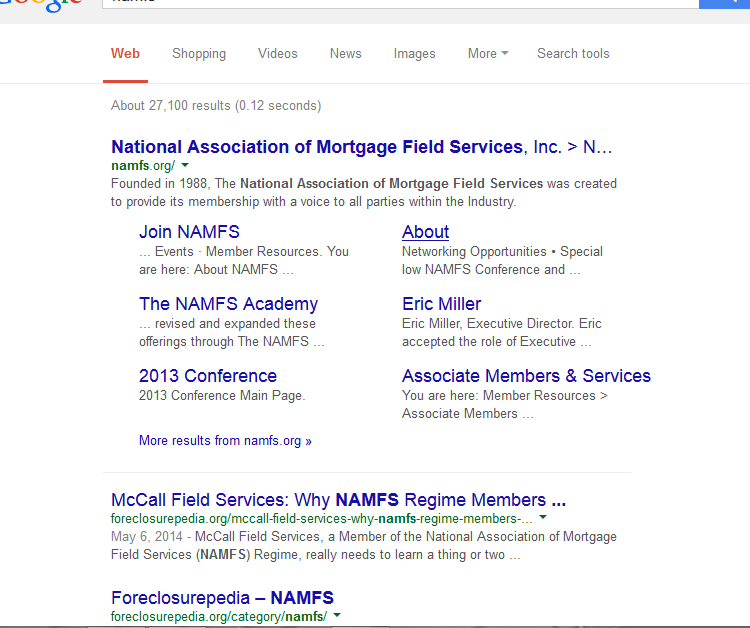Open The NAMFS Academy sitelink

(229, 304)
